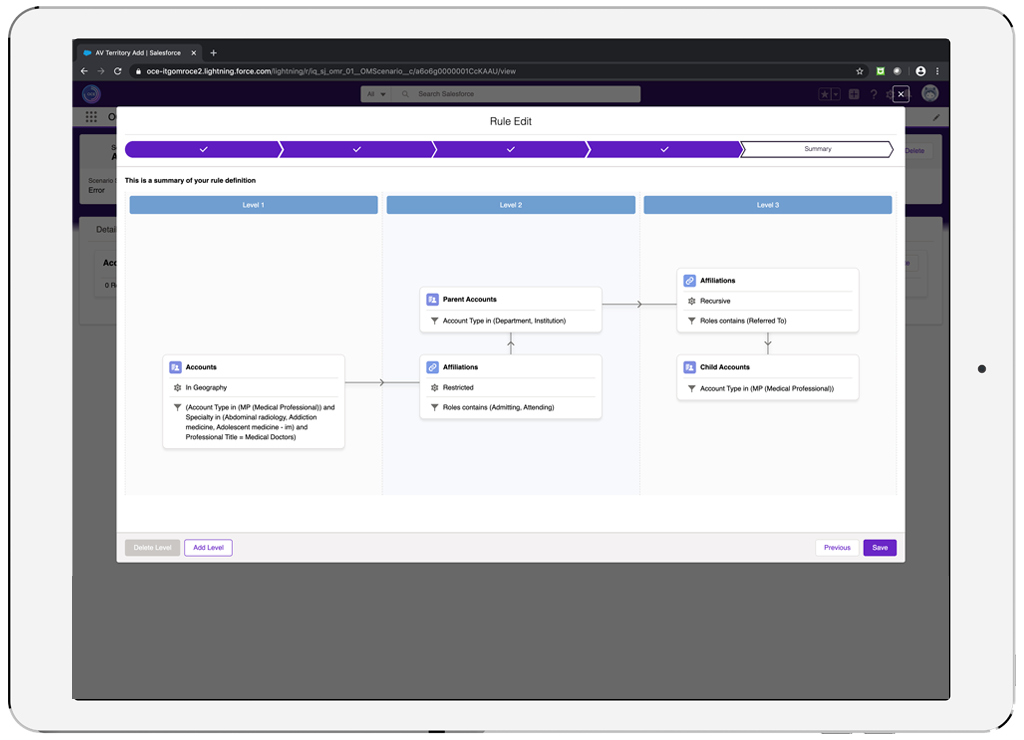Click the browser address bar URL
The width and height of the screenshot is (1024, 740).
(x=330, y=71)
